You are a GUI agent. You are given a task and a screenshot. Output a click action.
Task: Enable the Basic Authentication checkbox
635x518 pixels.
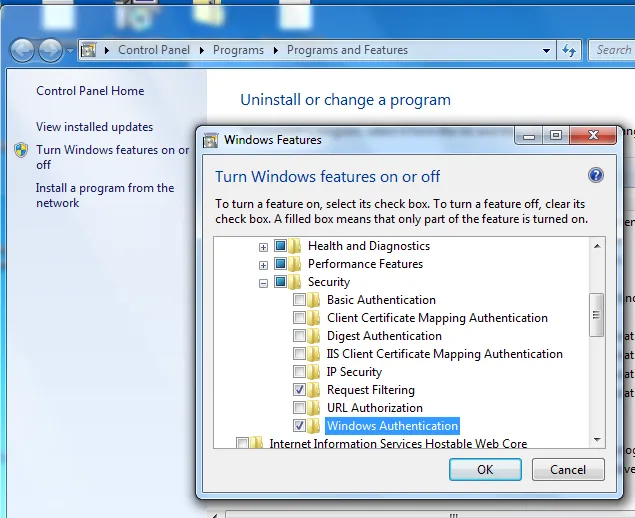(x=299, y=300)
